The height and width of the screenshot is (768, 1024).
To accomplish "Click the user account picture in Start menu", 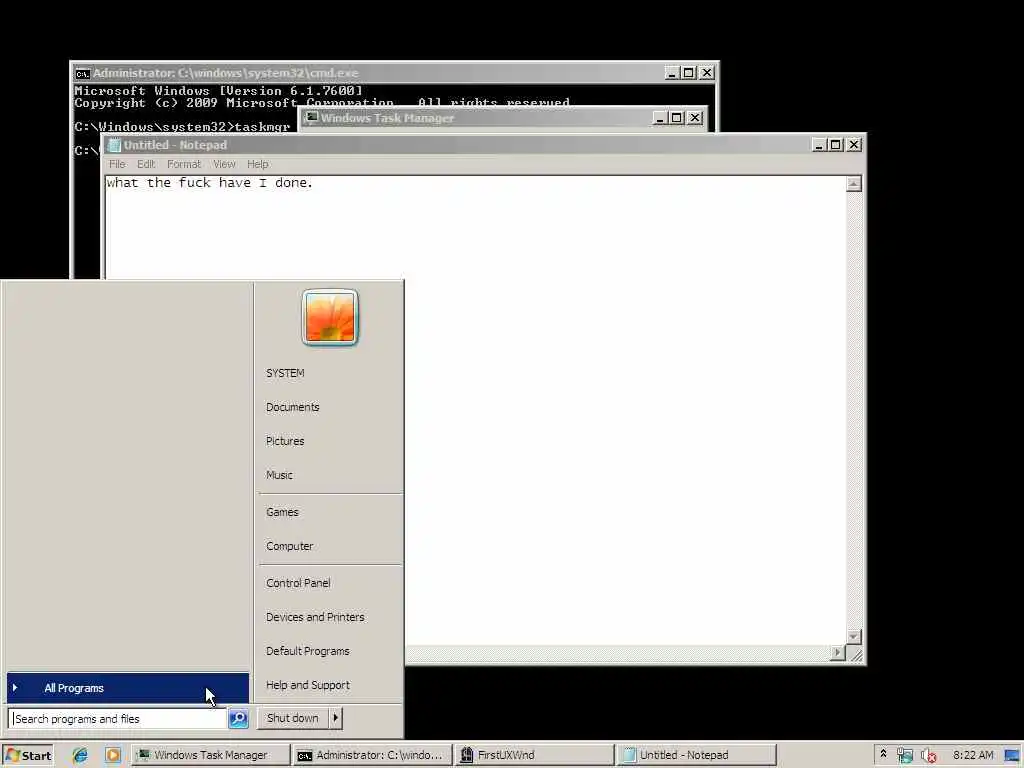I will pos(330,317).
